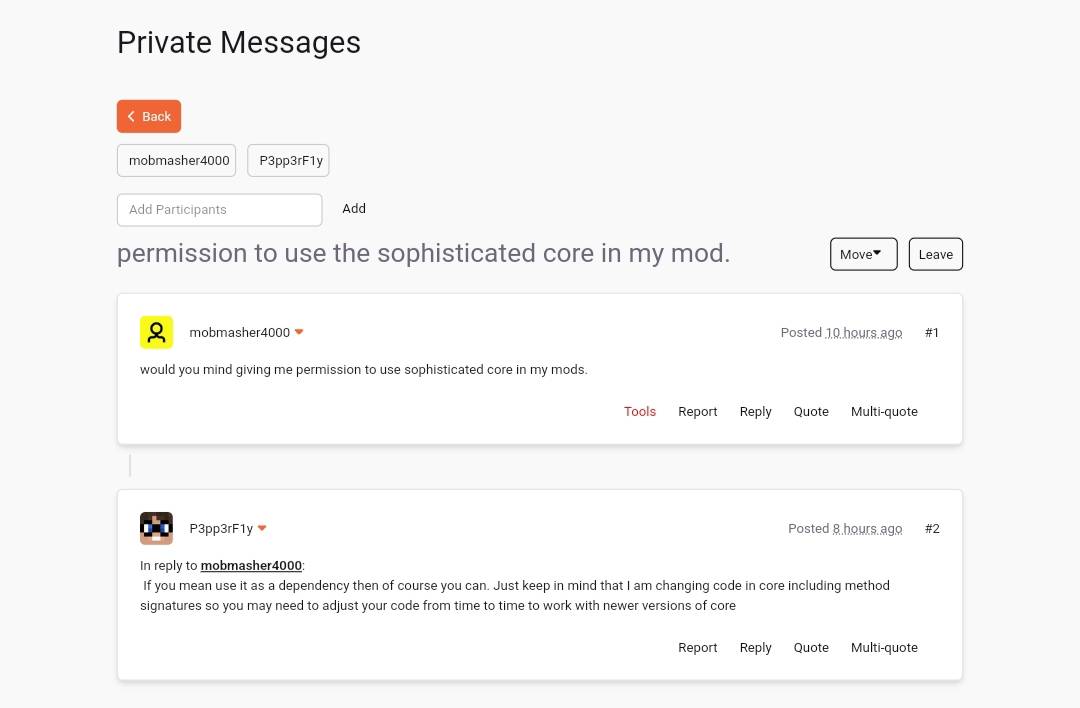Expand arrow next to mobmasher4000 username
The width and height of the screenshot is (1080, 708).
point(299,333)
